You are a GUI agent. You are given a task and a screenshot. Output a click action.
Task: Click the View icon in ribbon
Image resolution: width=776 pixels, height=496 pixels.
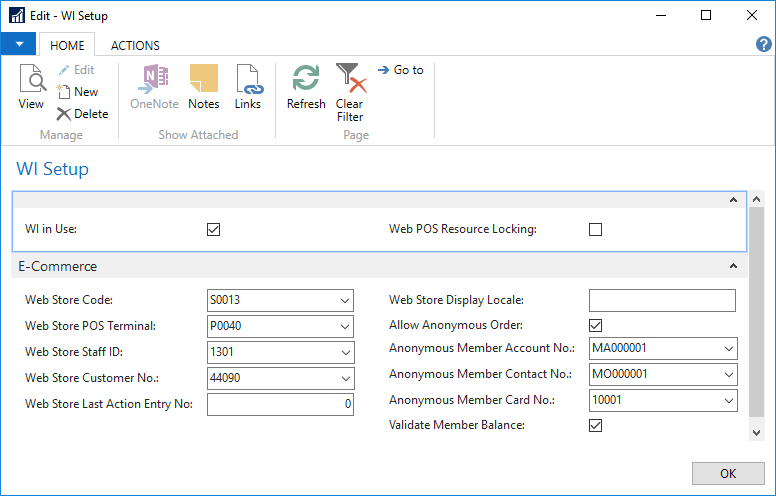[31, 87]
